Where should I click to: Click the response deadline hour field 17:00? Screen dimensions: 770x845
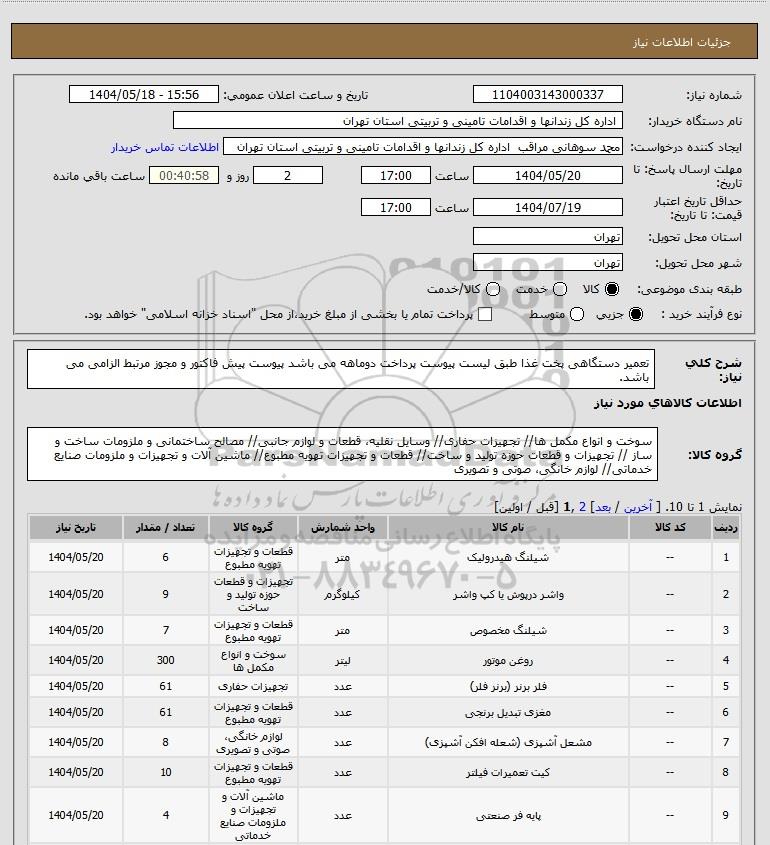[396, 176]
